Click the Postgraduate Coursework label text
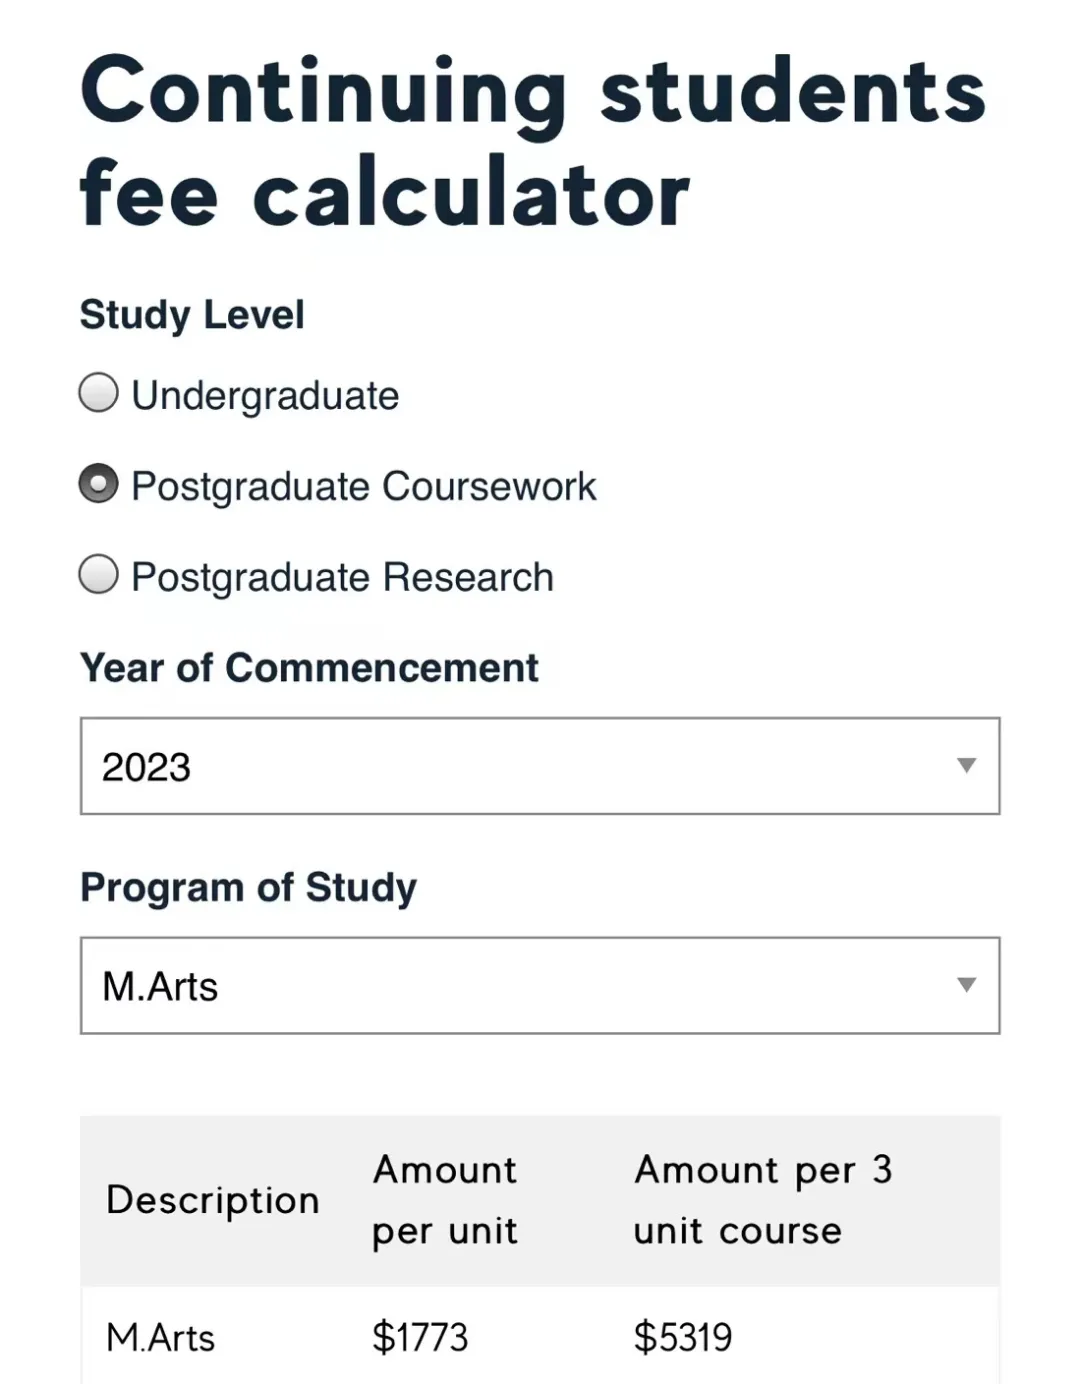 (363, 487)
